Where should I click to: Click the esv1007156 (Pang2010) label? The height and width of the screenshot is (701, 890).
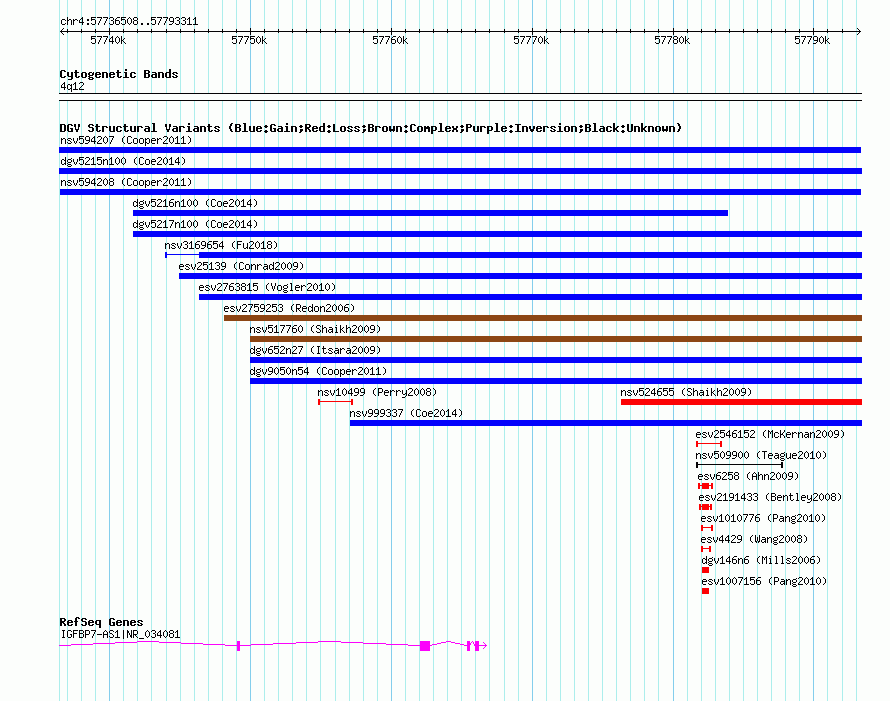(764, 581)
